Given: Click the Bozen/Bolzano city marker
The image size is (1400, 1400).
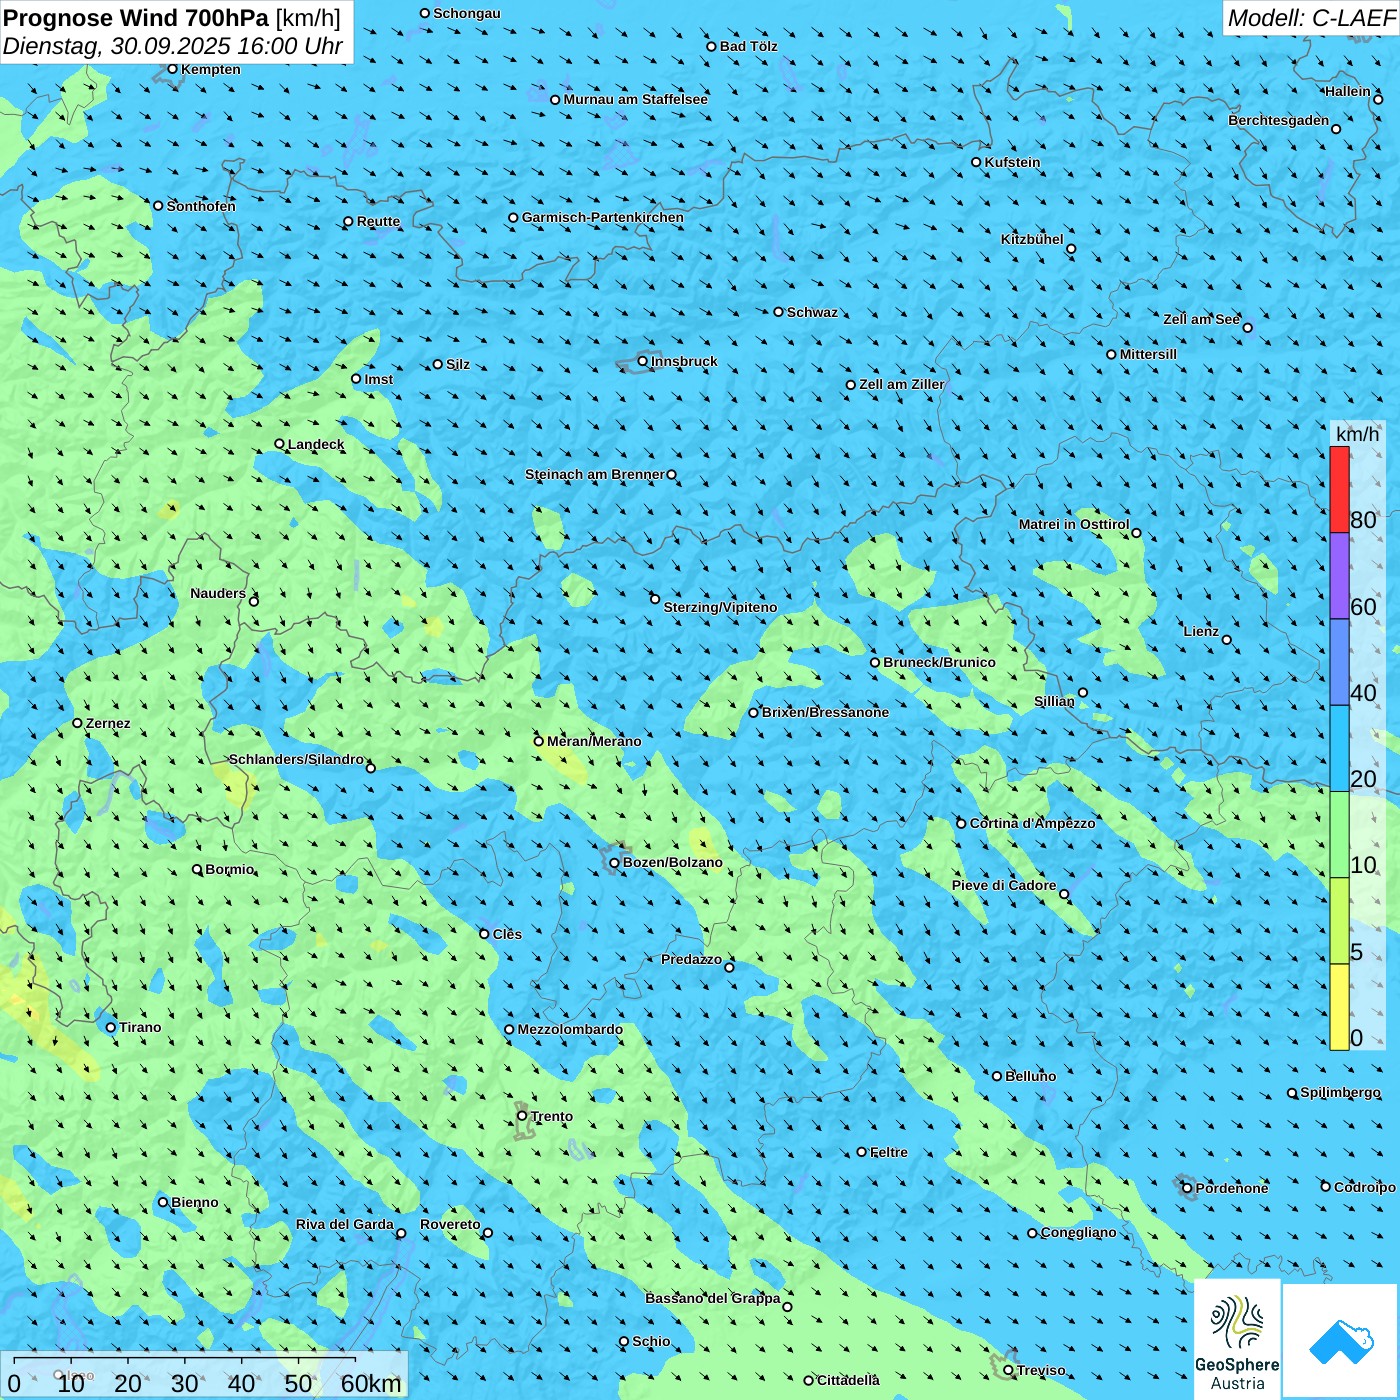Looking at the screenshot, I should click(614, 863).
